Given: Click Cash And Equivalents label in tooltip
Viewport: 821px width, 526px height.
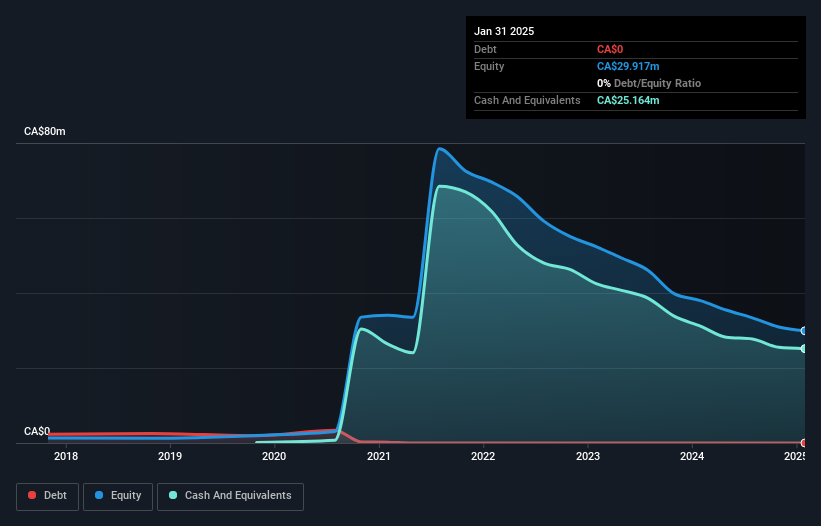Looking at the screenshot, I should [x=527, y=100].
